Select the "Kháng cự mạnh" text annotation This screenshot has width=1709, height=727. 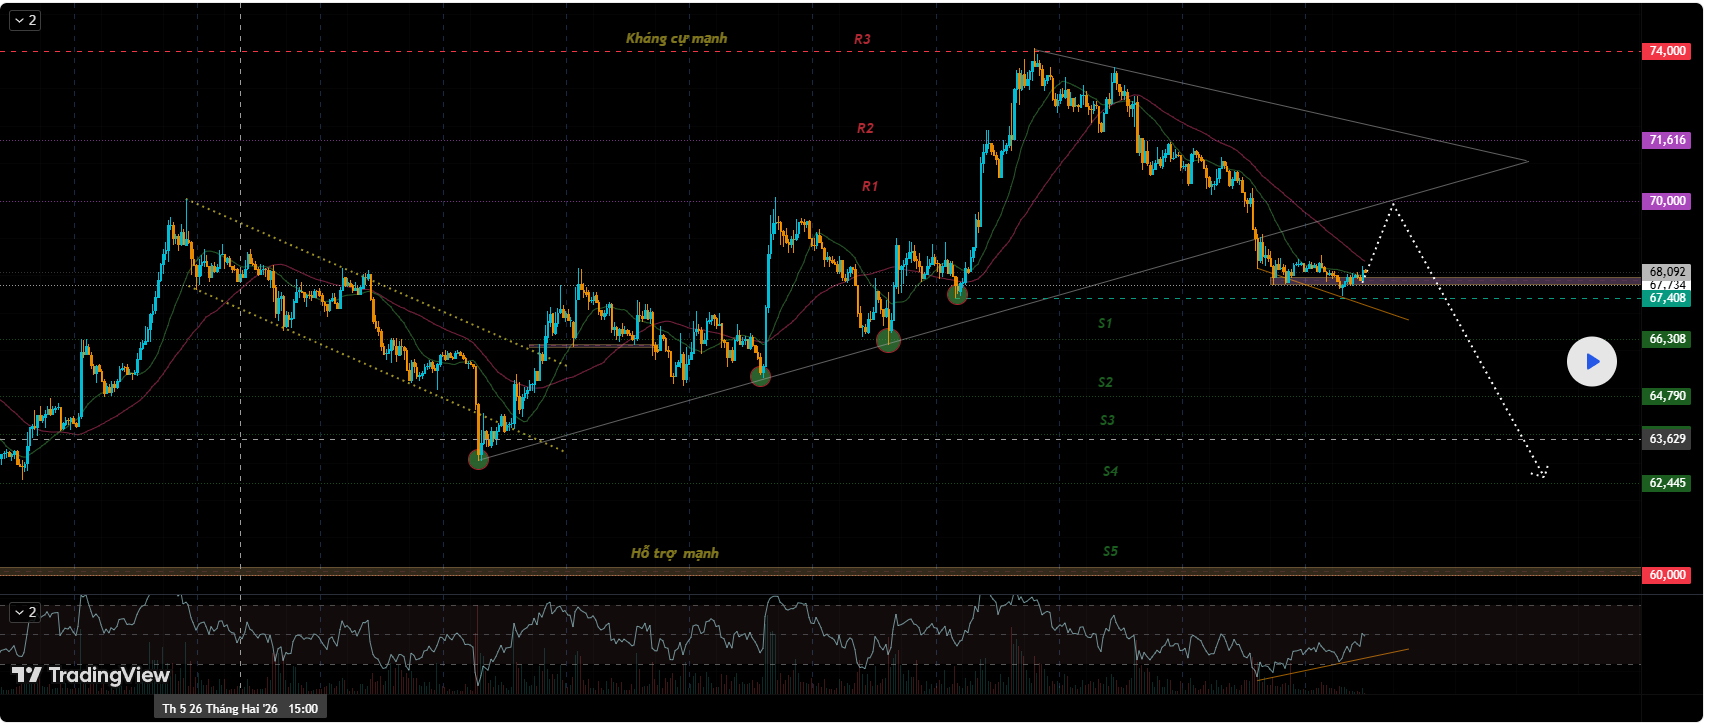tap(676, 38)
